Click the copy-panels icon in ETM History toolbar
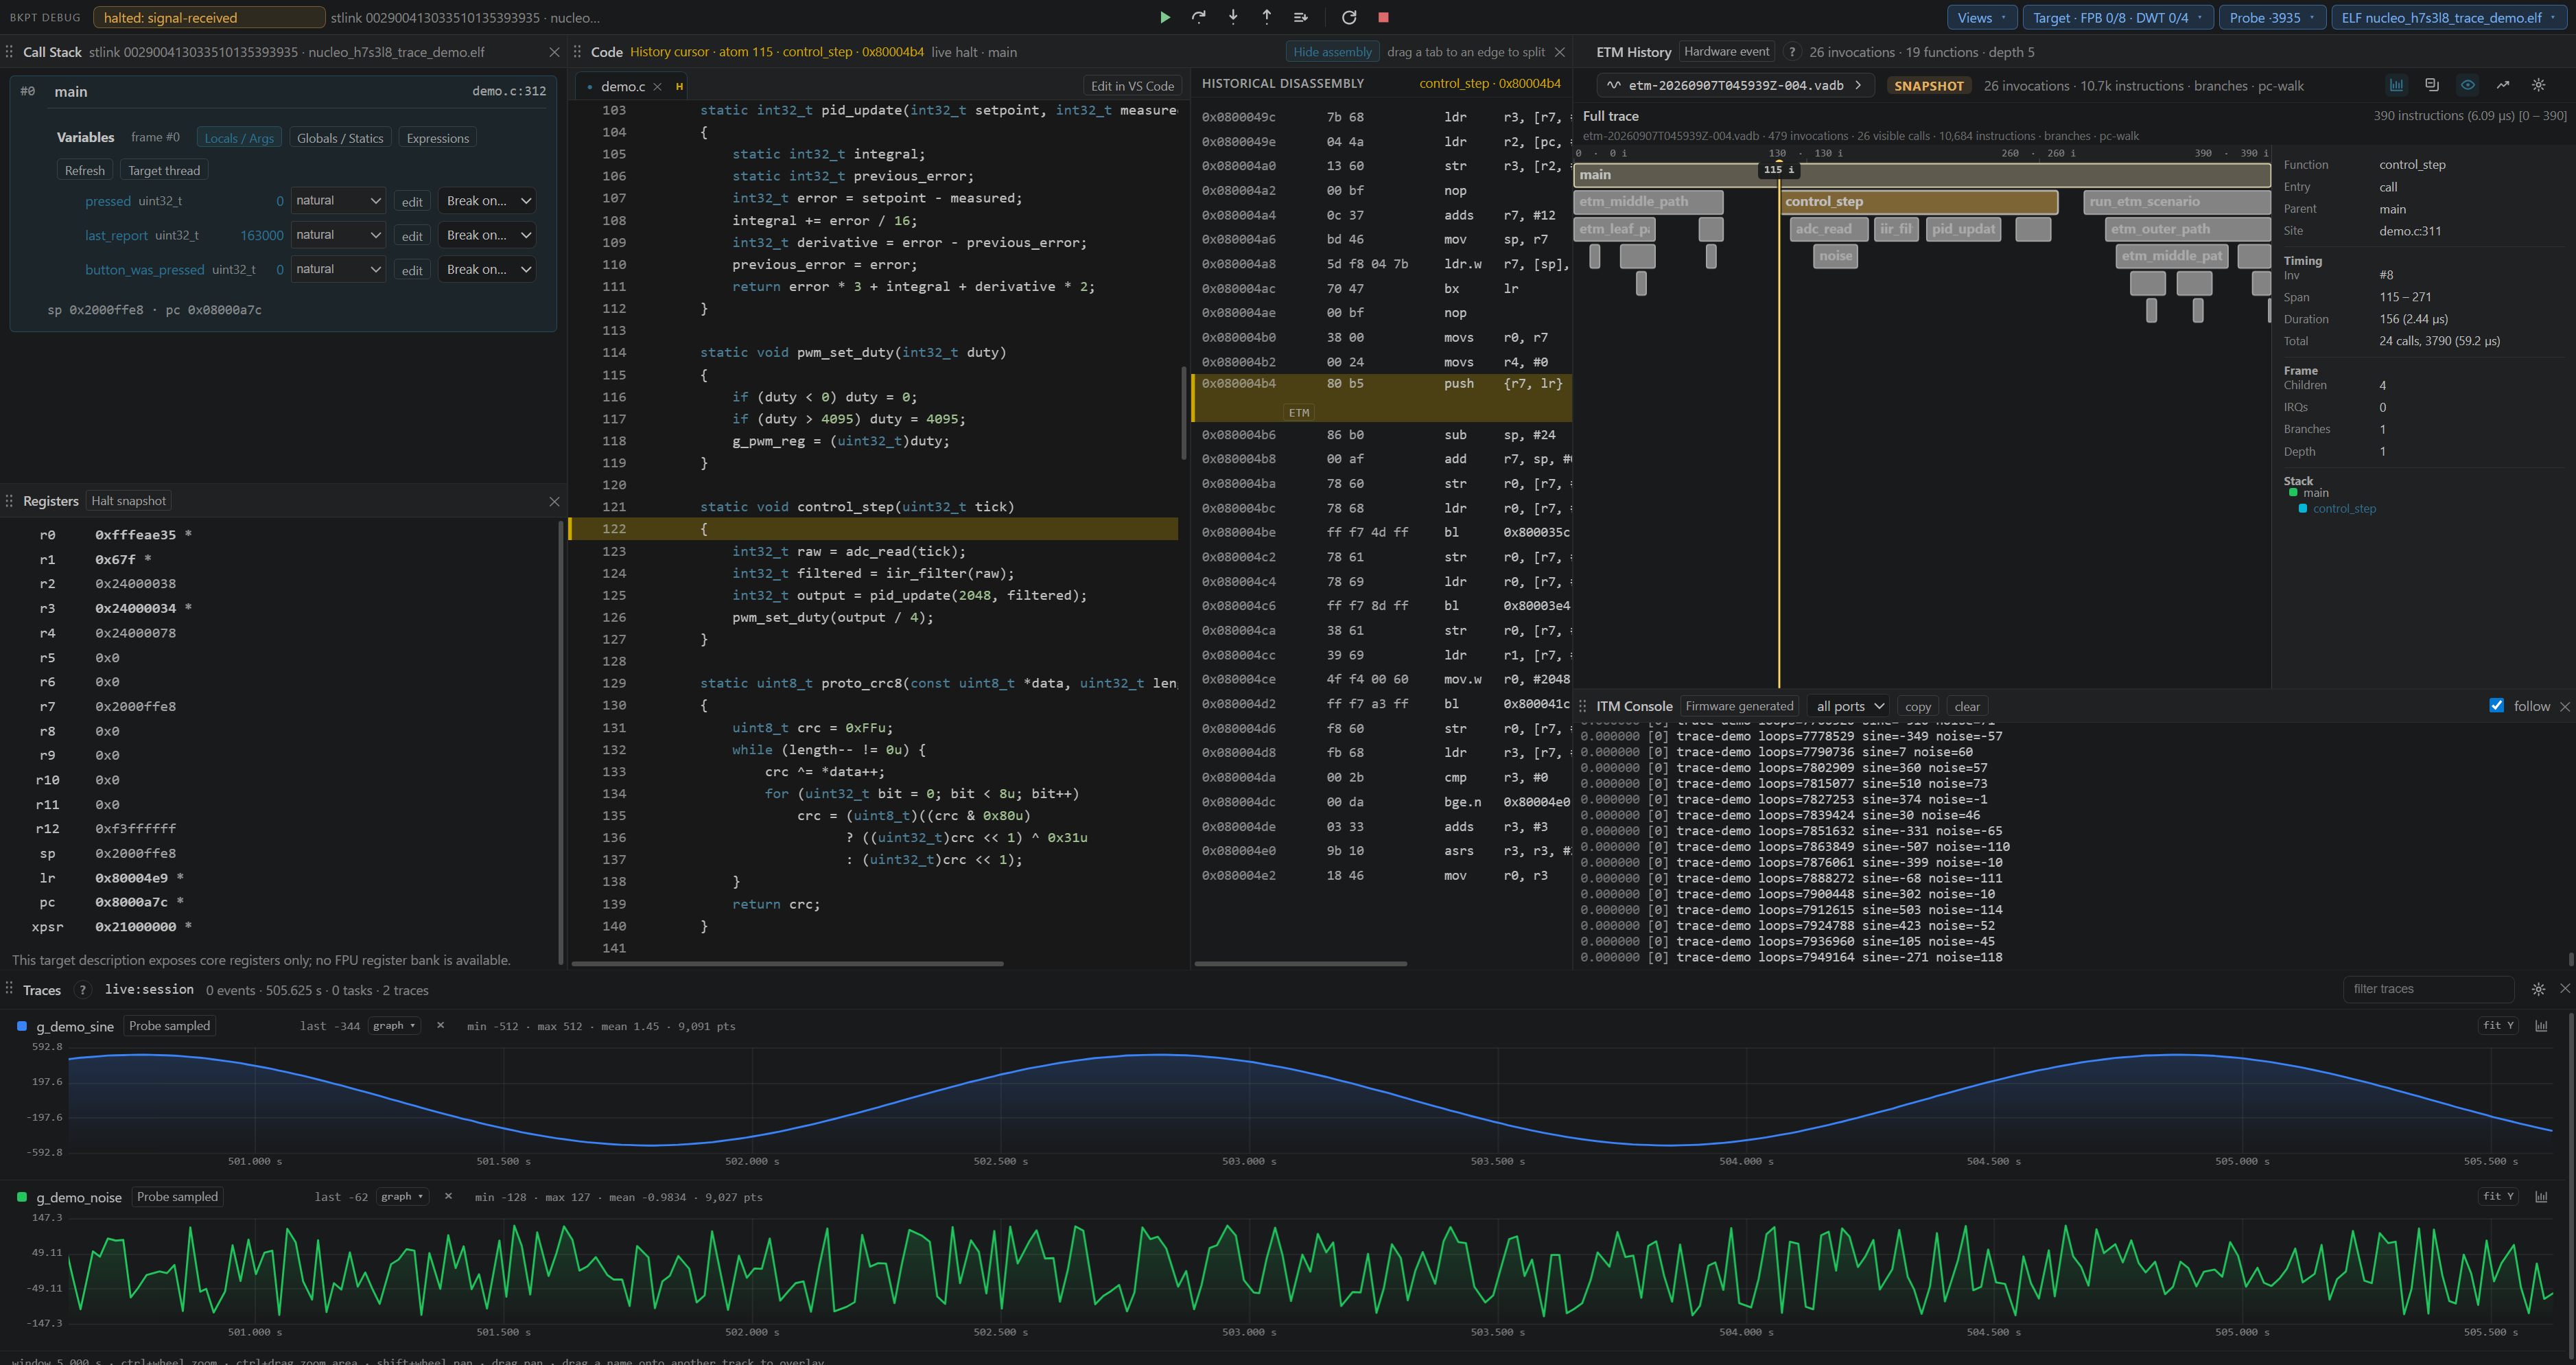Viewport: 2576px width, 1365px height. 2432,85
